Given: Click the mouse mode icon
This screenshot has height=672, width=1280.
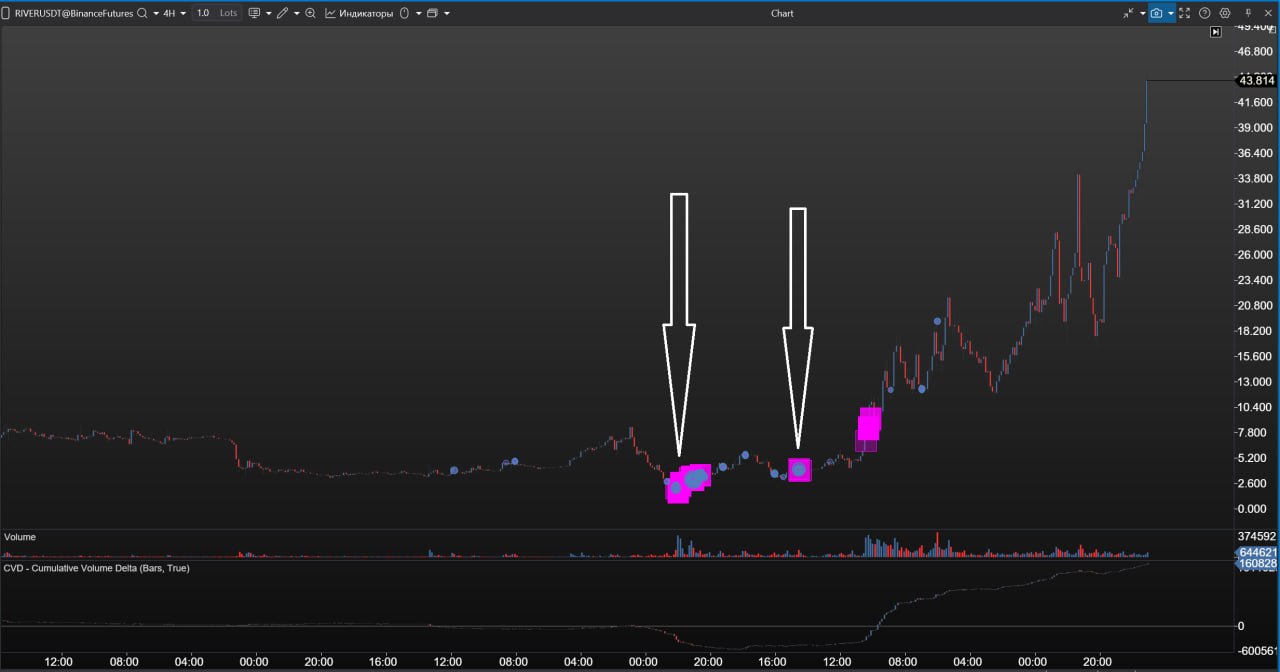Looking at the screenshot, I should coord(404,13).
